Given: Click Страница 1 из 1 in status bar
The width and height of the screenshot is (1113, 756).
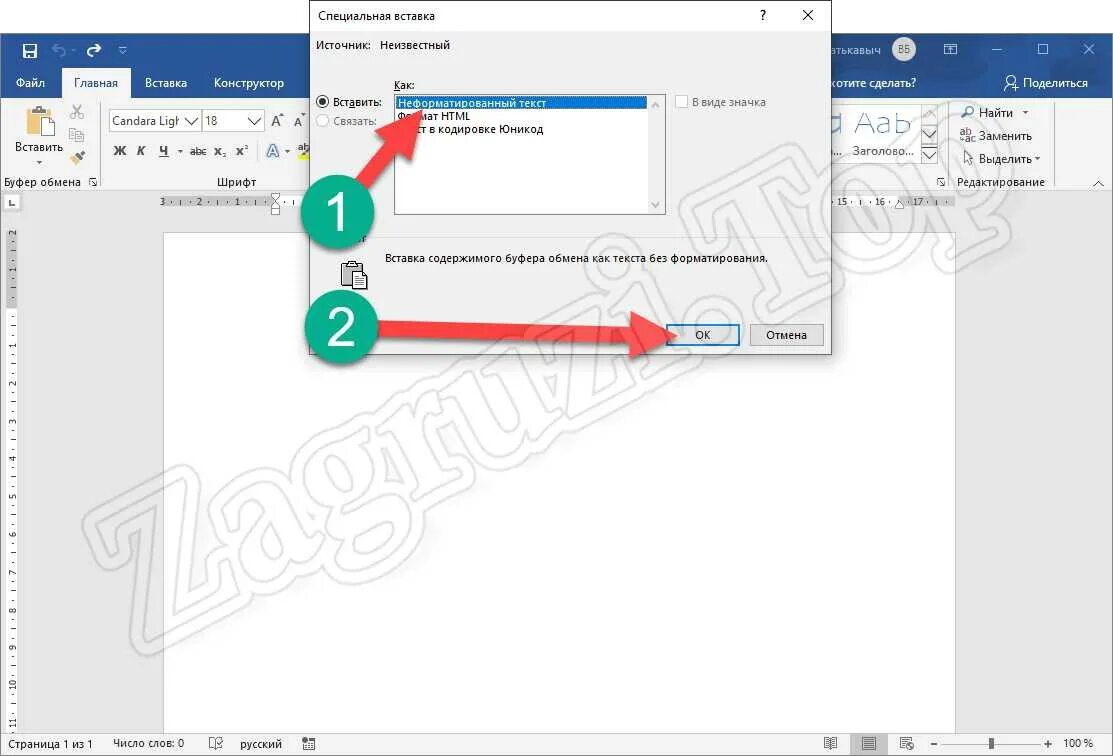Looking at the screenshot, I should 50,744.
